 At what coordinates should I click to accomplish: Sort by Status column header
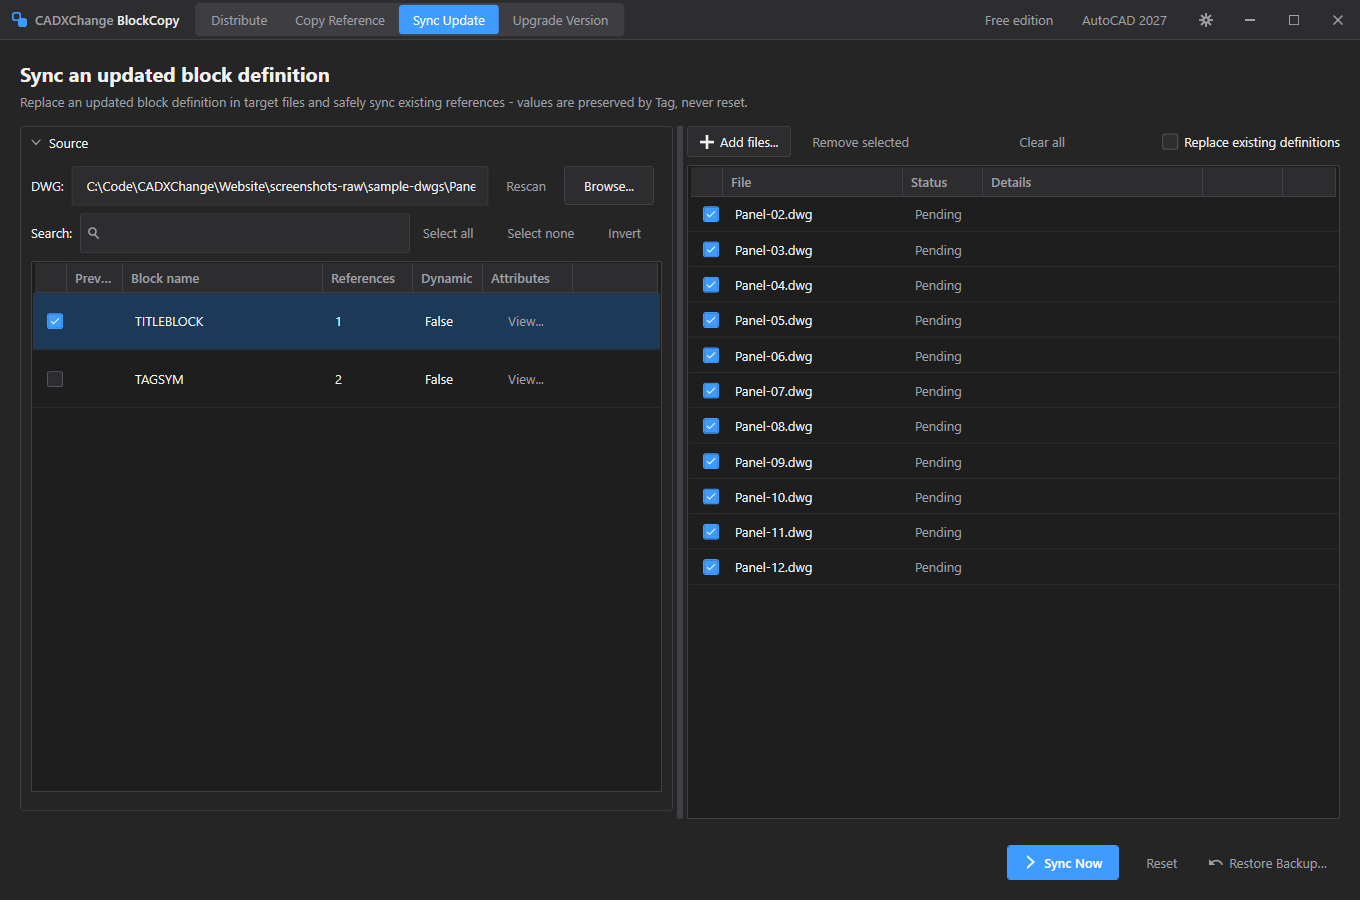tap(942, 182)
